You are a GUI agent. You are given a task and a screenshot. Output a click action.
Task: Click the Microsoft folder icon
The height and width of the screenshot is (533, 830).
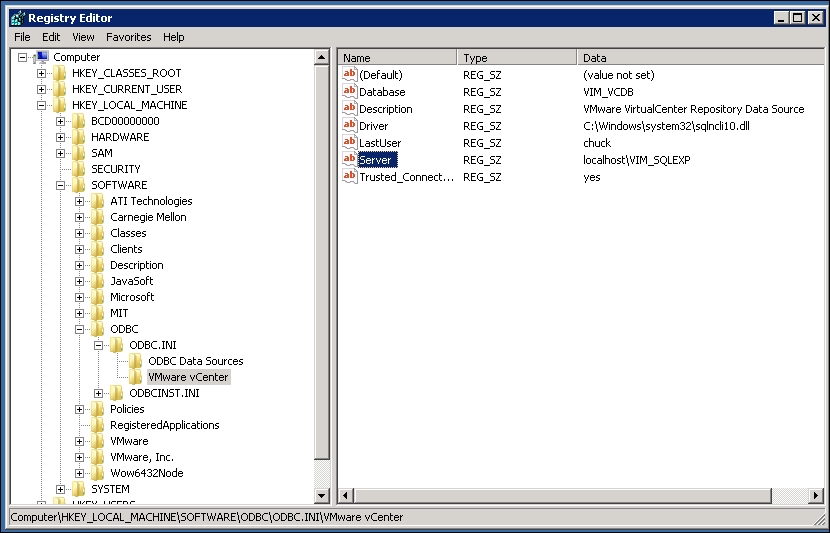(97, 297)
